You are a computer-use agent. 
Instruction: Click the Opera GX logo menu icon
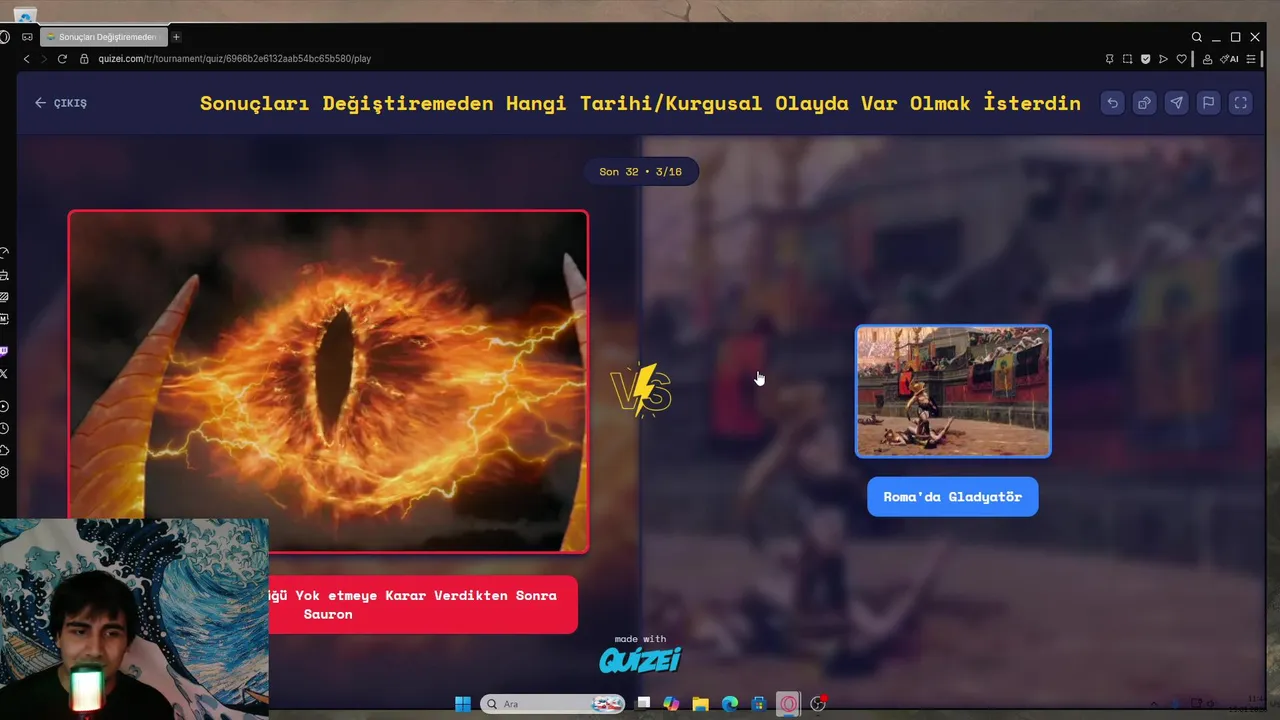pyautogui.click(x=4, y=37)
